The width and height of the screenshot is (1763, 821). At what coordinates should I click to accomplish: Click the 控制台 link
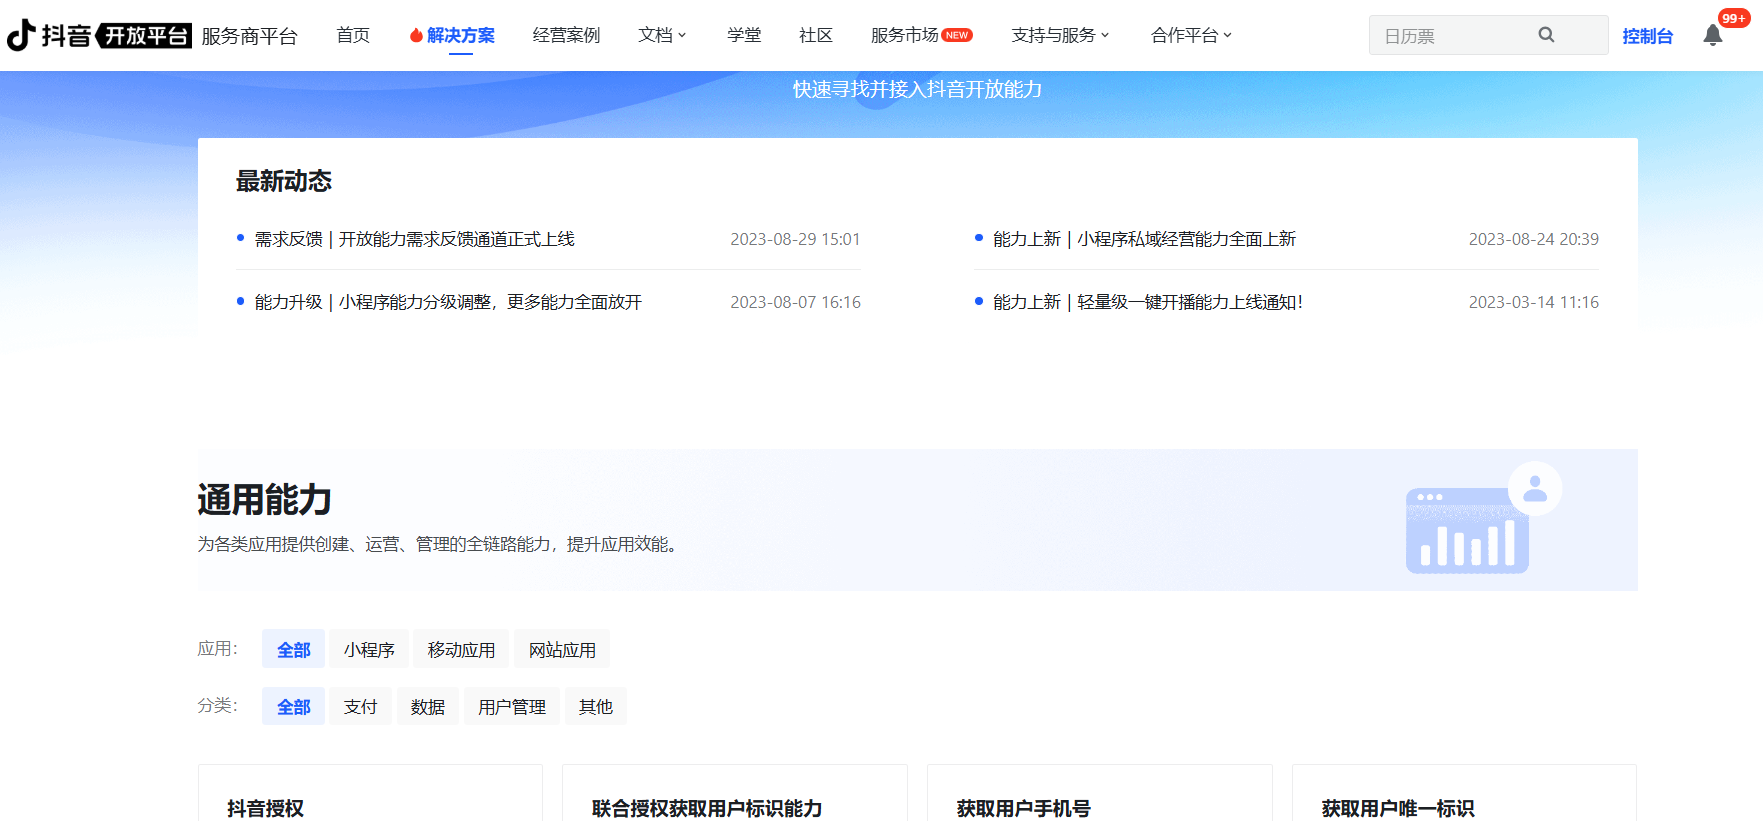pyautogui.click(x=1648, y=36)
